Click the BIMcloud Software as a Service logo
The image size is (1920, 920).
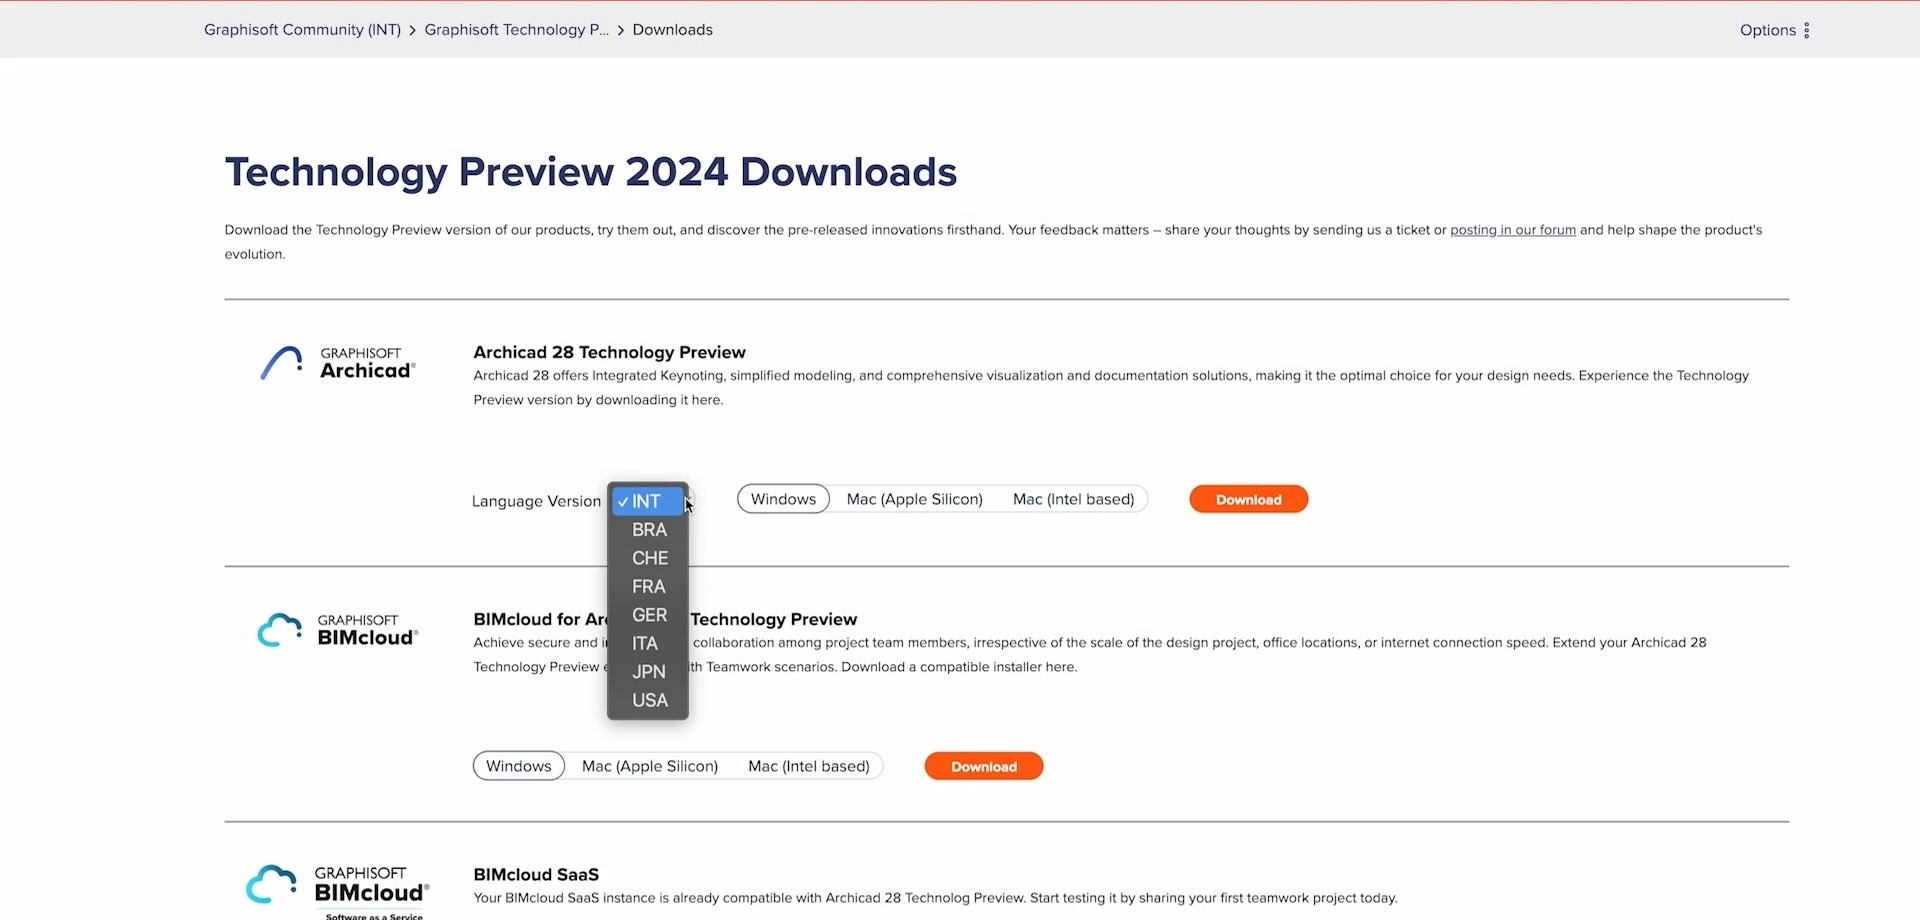(x=338, y=892)
